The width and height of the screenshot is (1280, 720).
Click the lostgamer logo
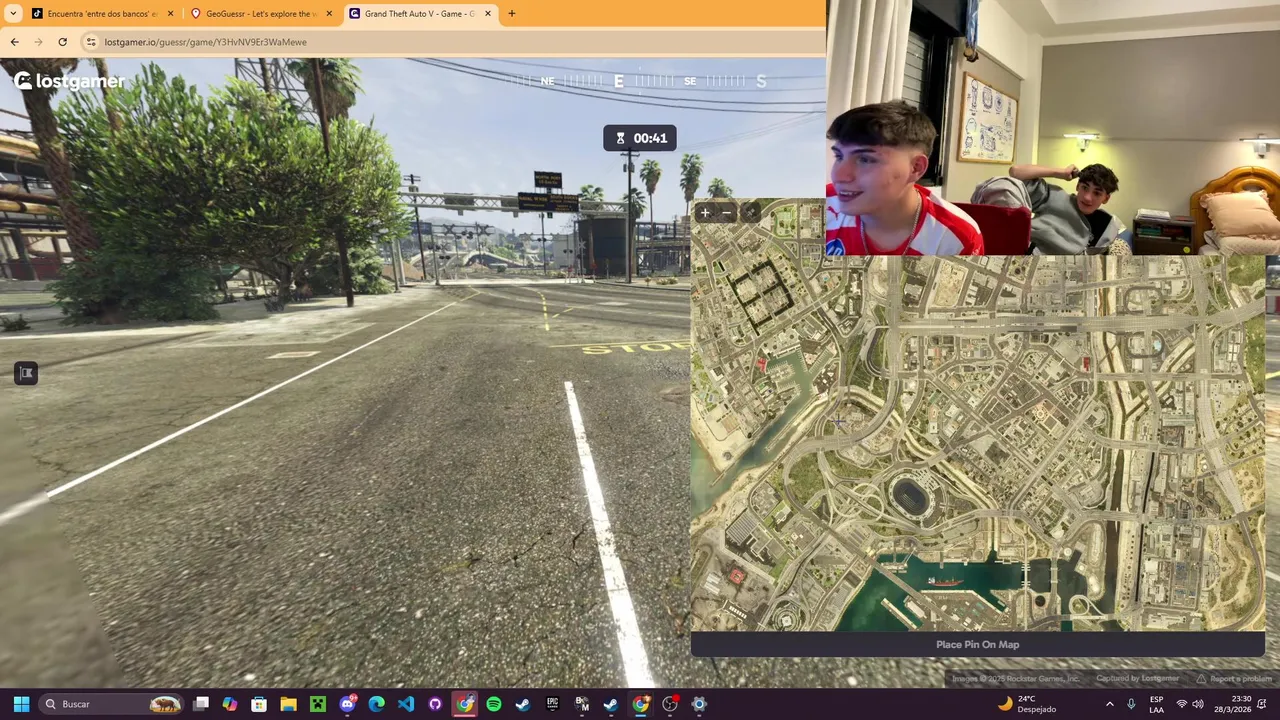coord(69,81)
